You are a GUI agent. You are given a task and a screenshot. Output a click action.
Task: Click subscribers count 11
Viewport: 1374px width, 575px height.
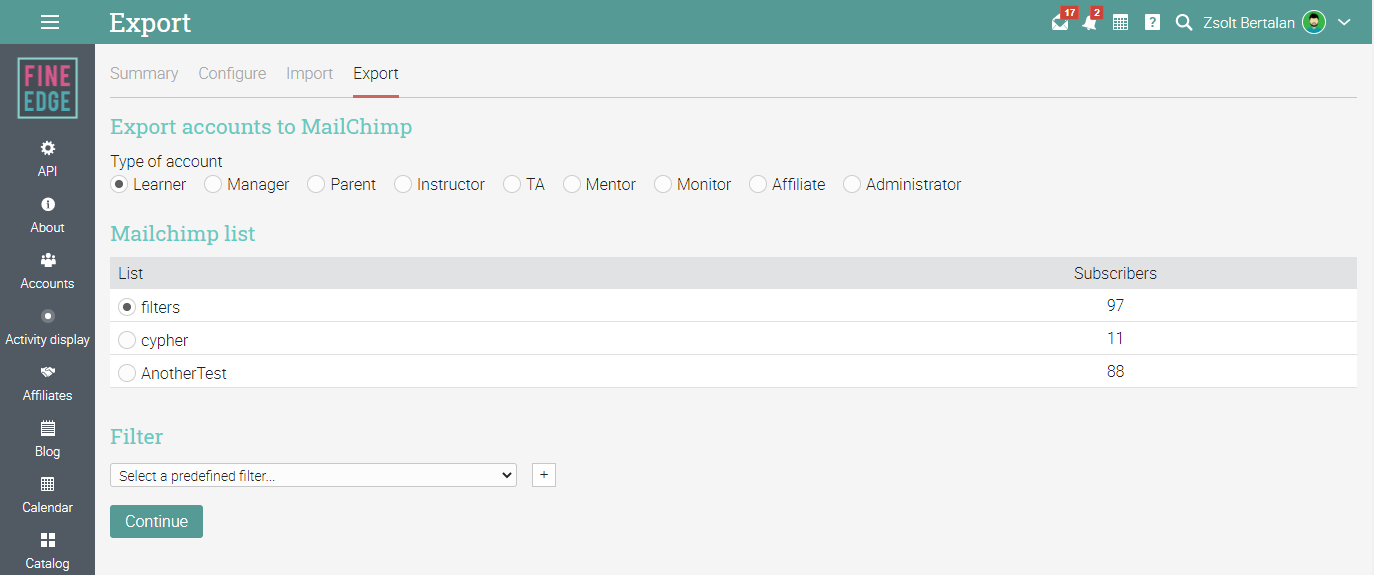click(x=1115, y=338)
